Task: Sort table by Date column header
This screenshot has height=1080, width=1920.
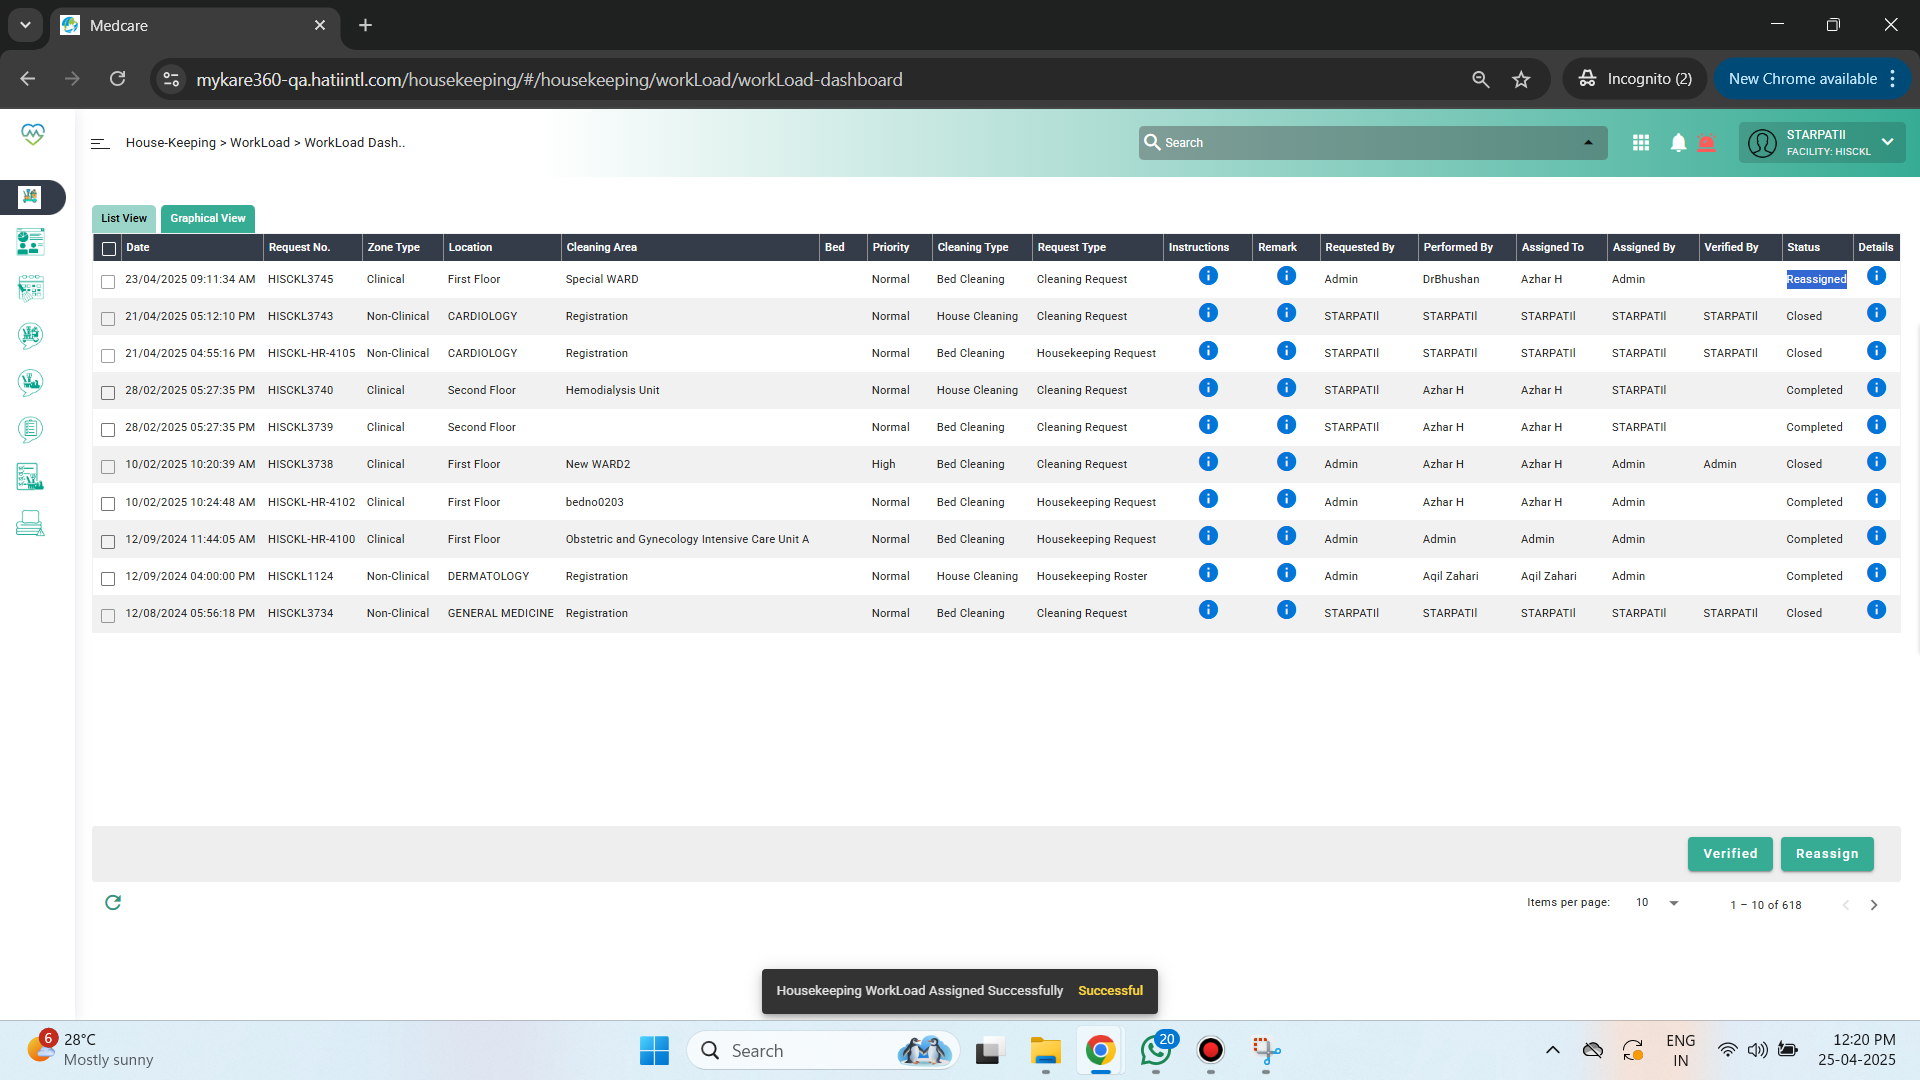Action: [138, 248]
